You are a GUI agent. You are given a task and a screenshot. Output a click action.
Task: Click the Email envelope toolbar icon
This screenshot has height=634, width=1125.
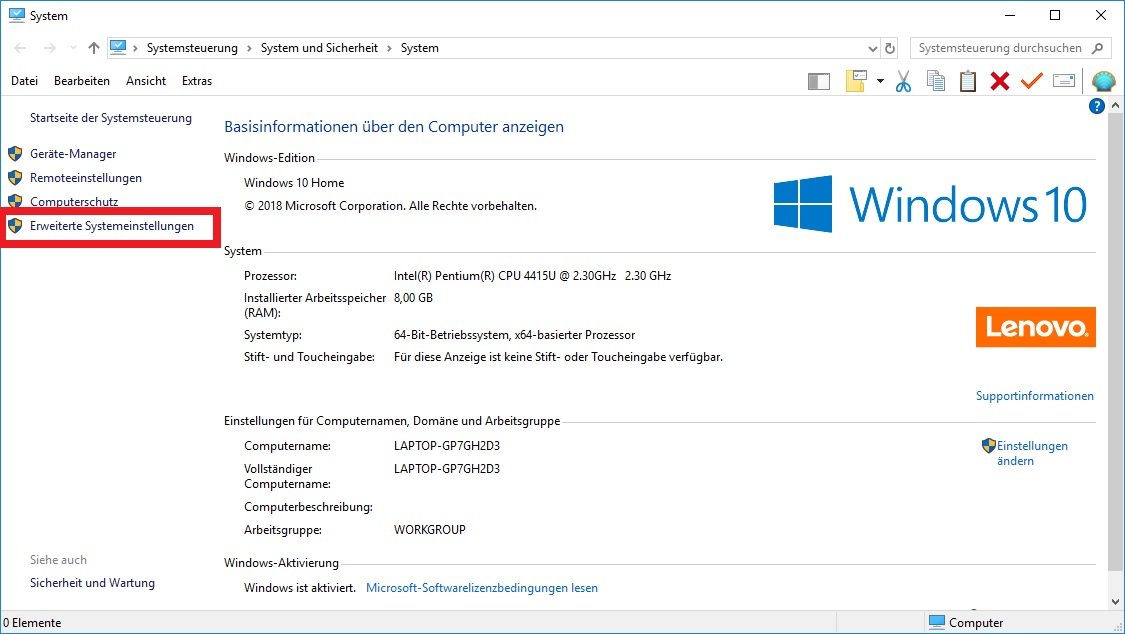coord(1064,81)
